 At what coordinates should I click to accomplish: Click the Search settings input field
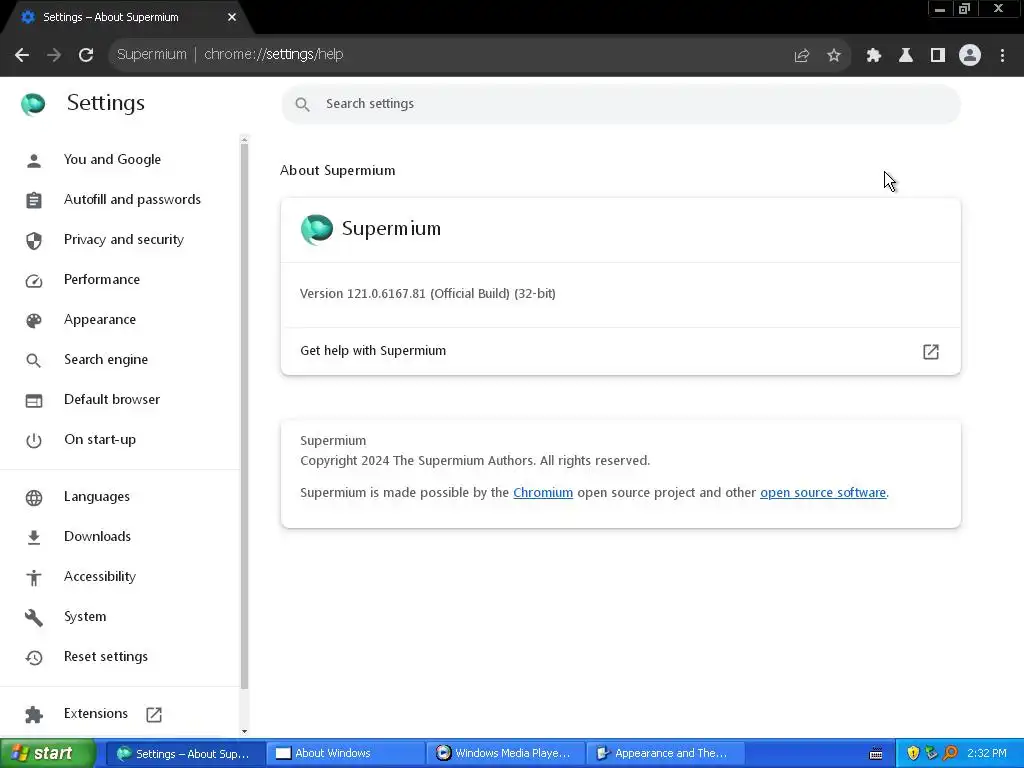[x=620, y=104]
